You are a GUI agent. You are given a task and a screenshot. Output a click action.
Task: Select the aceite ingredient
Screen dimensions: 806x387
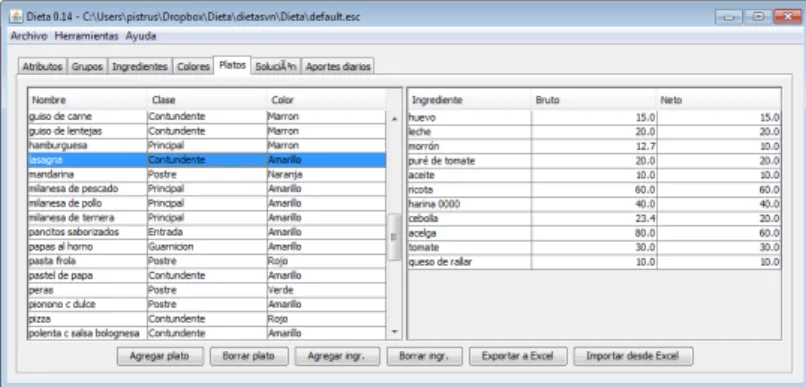tap(594, 175)
